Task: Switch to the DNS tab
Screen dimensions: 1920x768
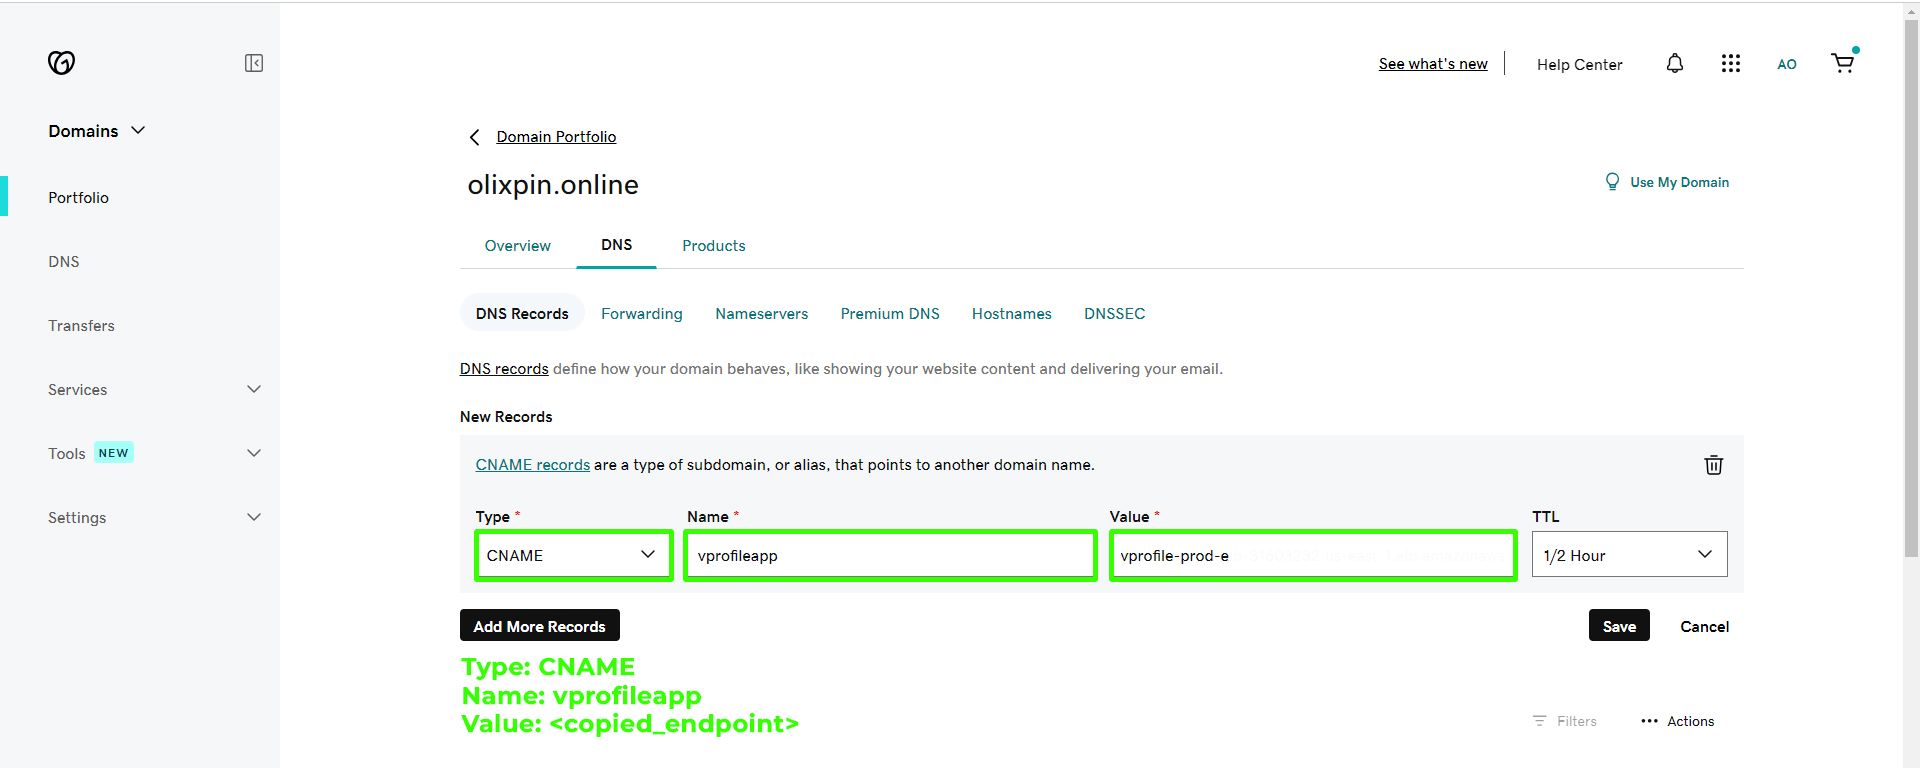Action: click(x=616, y=245)
